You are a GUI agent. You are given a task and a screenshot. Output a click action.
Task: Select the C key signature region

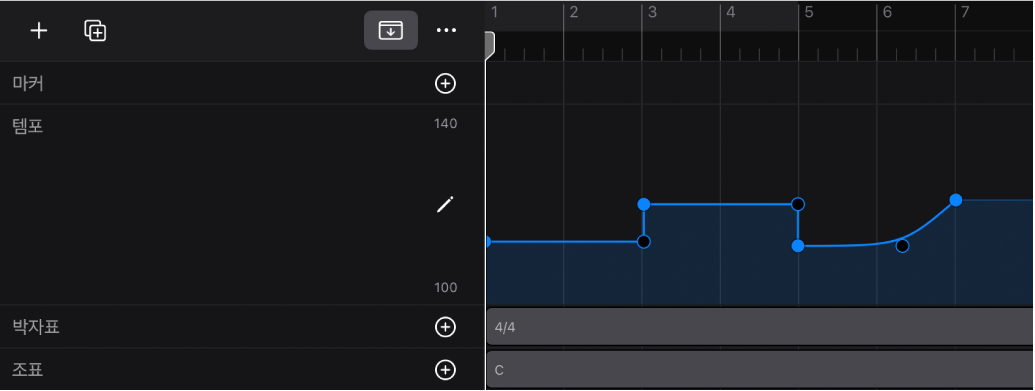[760, 370]
